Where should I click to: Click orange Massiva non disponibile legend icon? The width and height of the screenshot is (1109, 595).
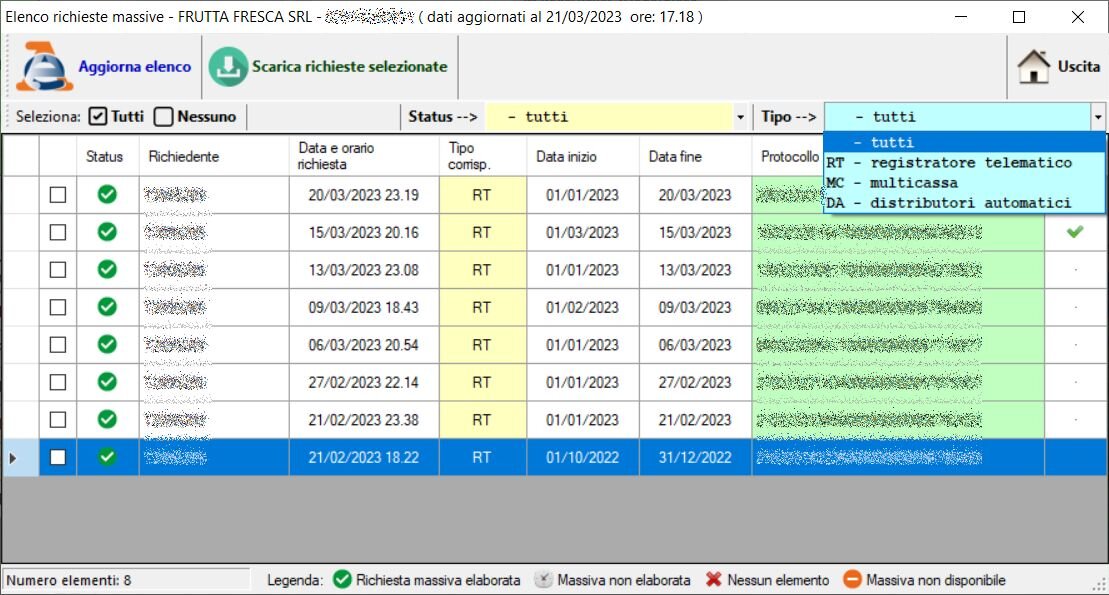(852, 580)
